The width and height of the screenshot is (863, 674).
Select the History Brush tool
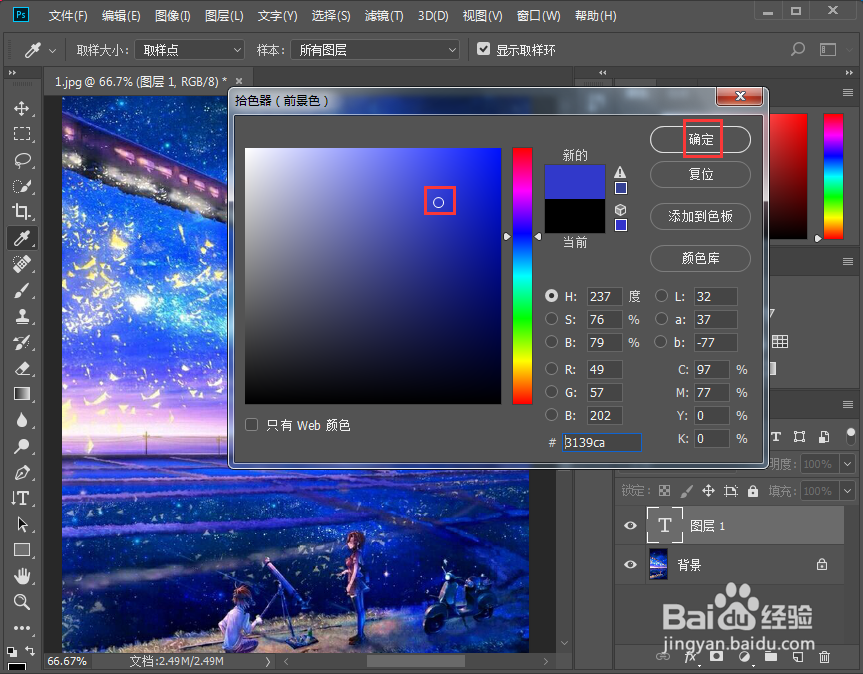click(x=21, y=342)
